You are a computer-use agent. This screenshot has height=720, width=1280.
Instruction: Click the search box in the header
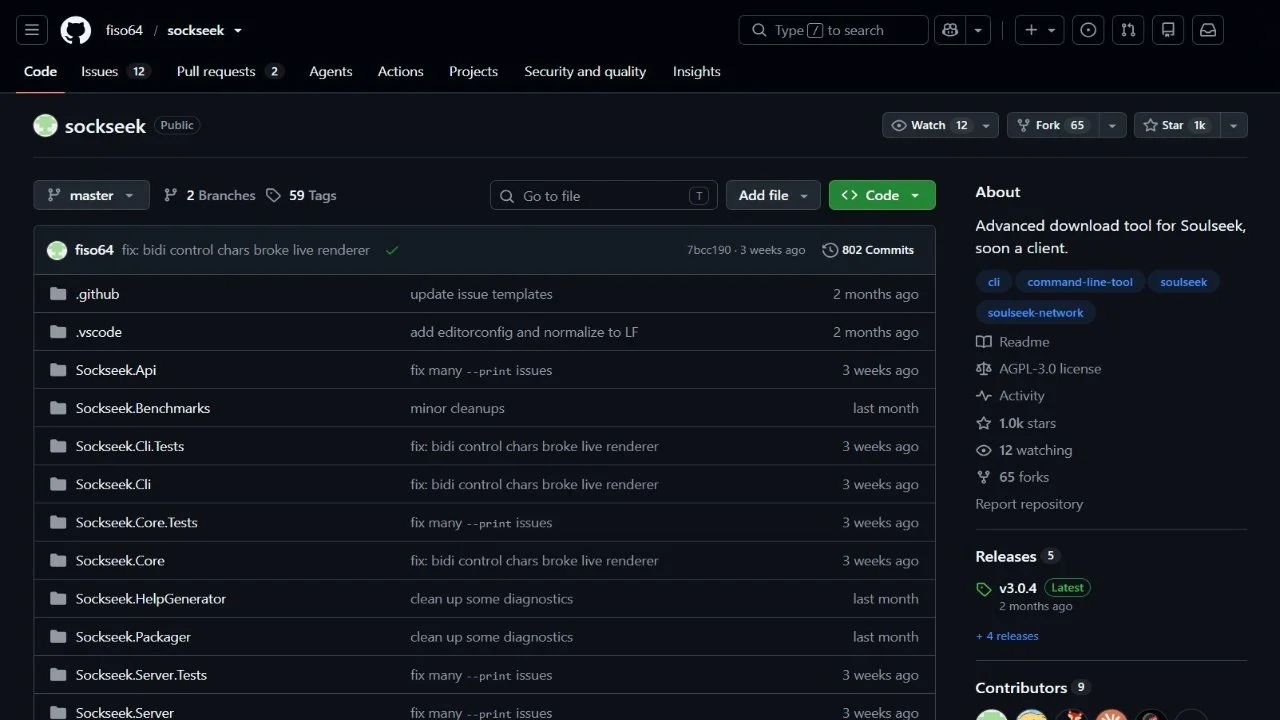point(833,30)
